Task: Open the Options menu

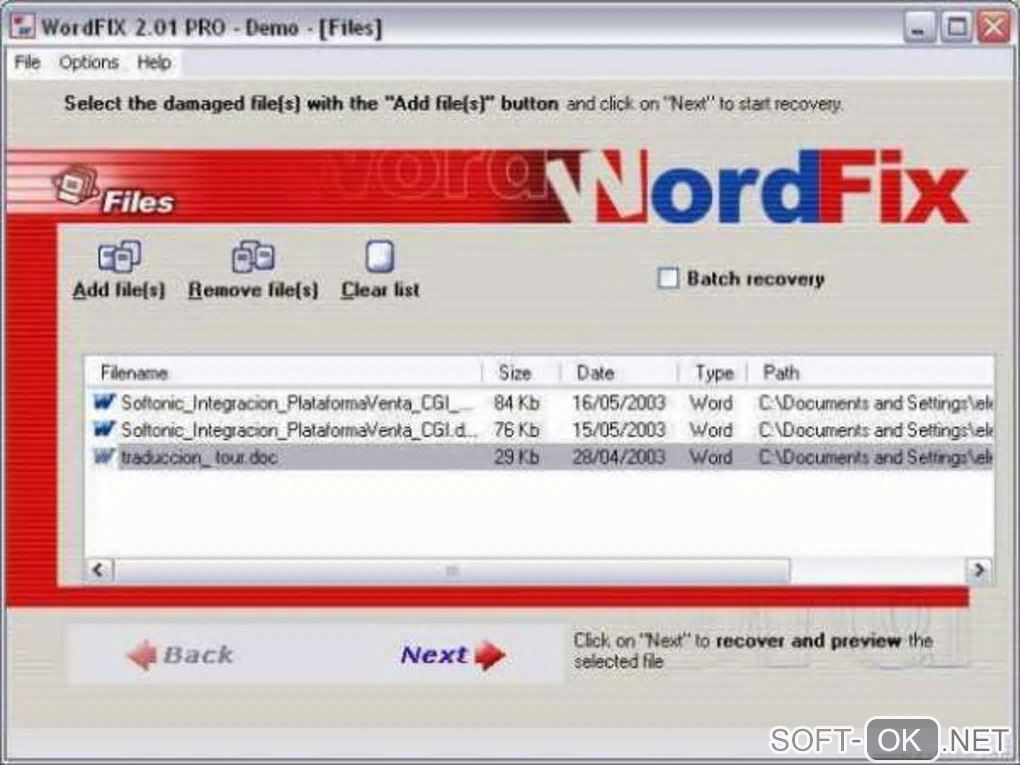Action: coord(89,62)
